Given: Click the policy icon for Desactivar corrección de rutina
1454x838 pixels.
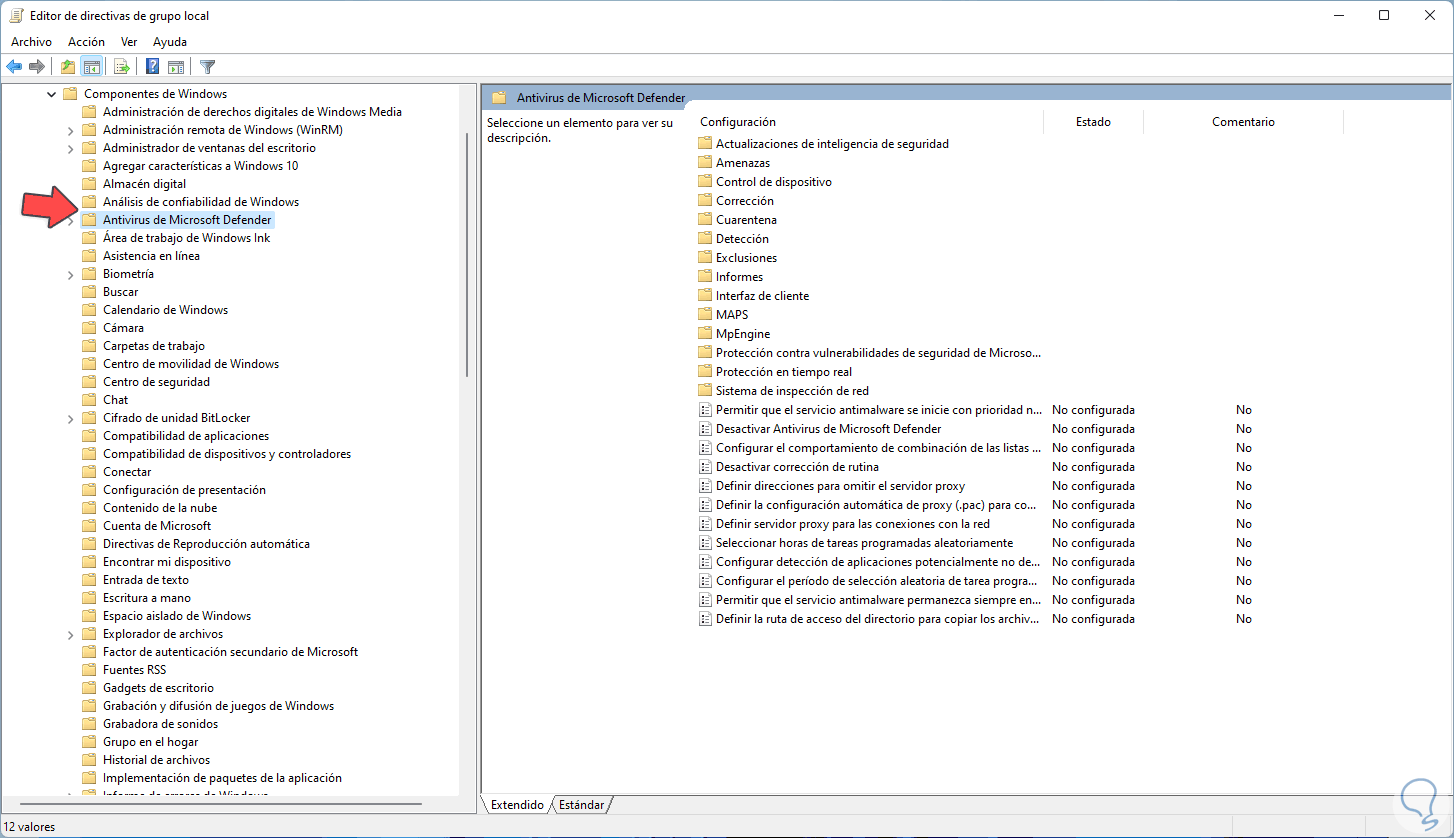Looking at the screenshot, I should tap(705, 467).
